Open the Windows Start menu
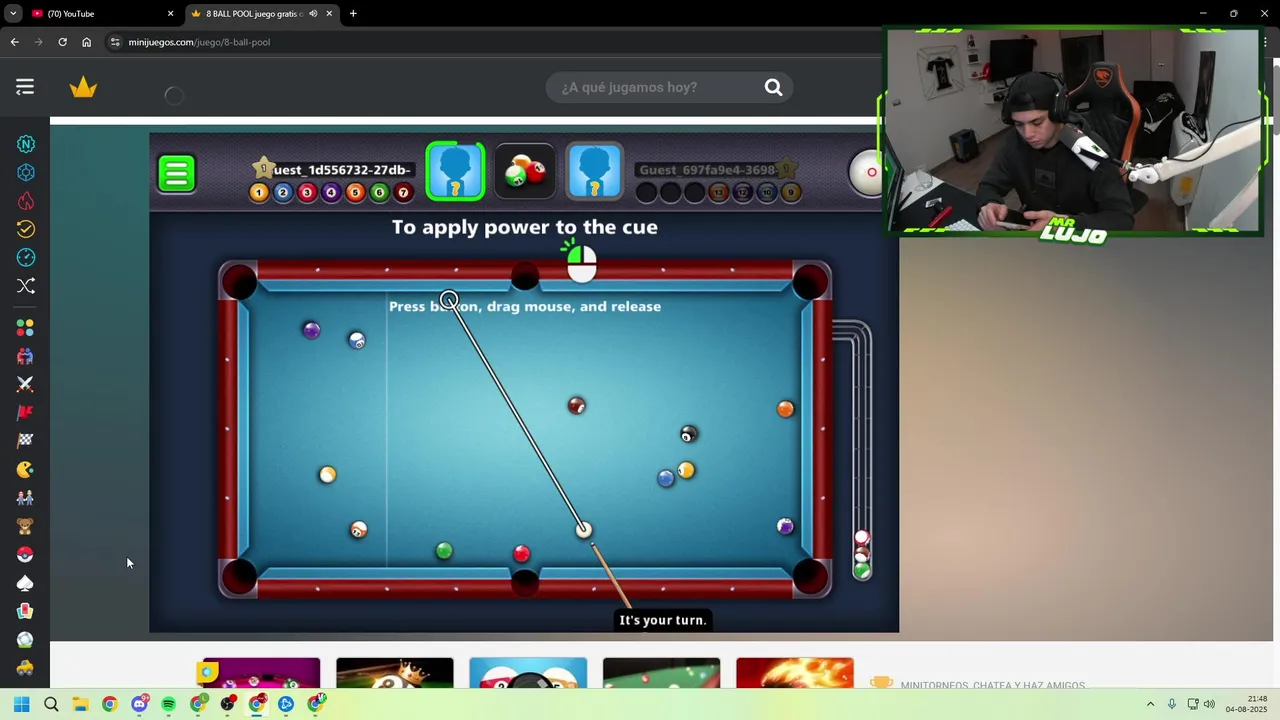 pos(21,704)
